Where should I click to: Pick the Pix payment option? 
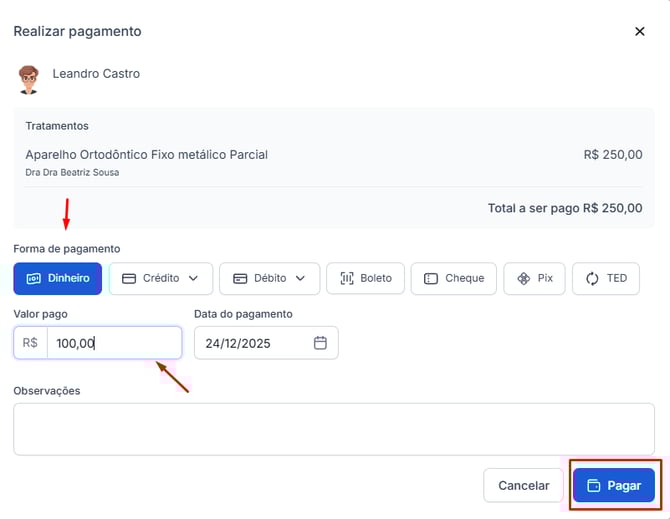click(534, 278)
